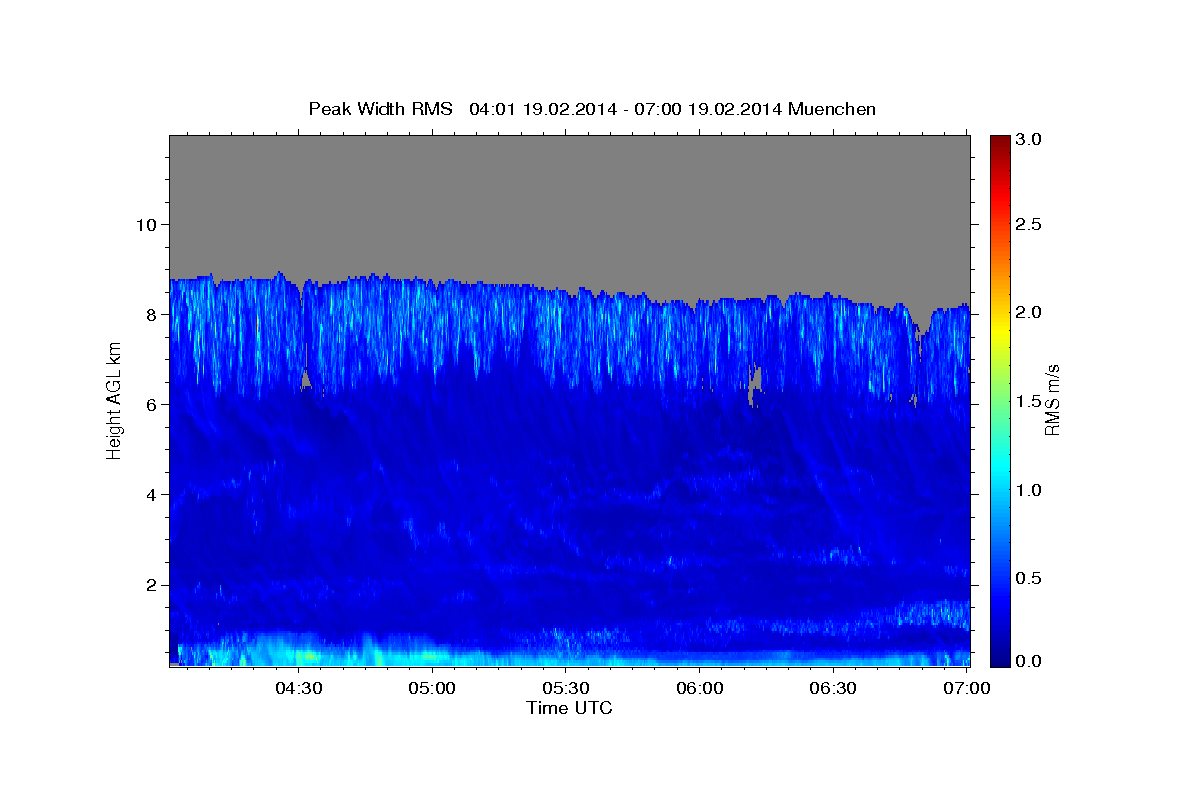Click the 07:00 time tick label
This screenshot has width=1200, height=800.
tap(966, 689)
